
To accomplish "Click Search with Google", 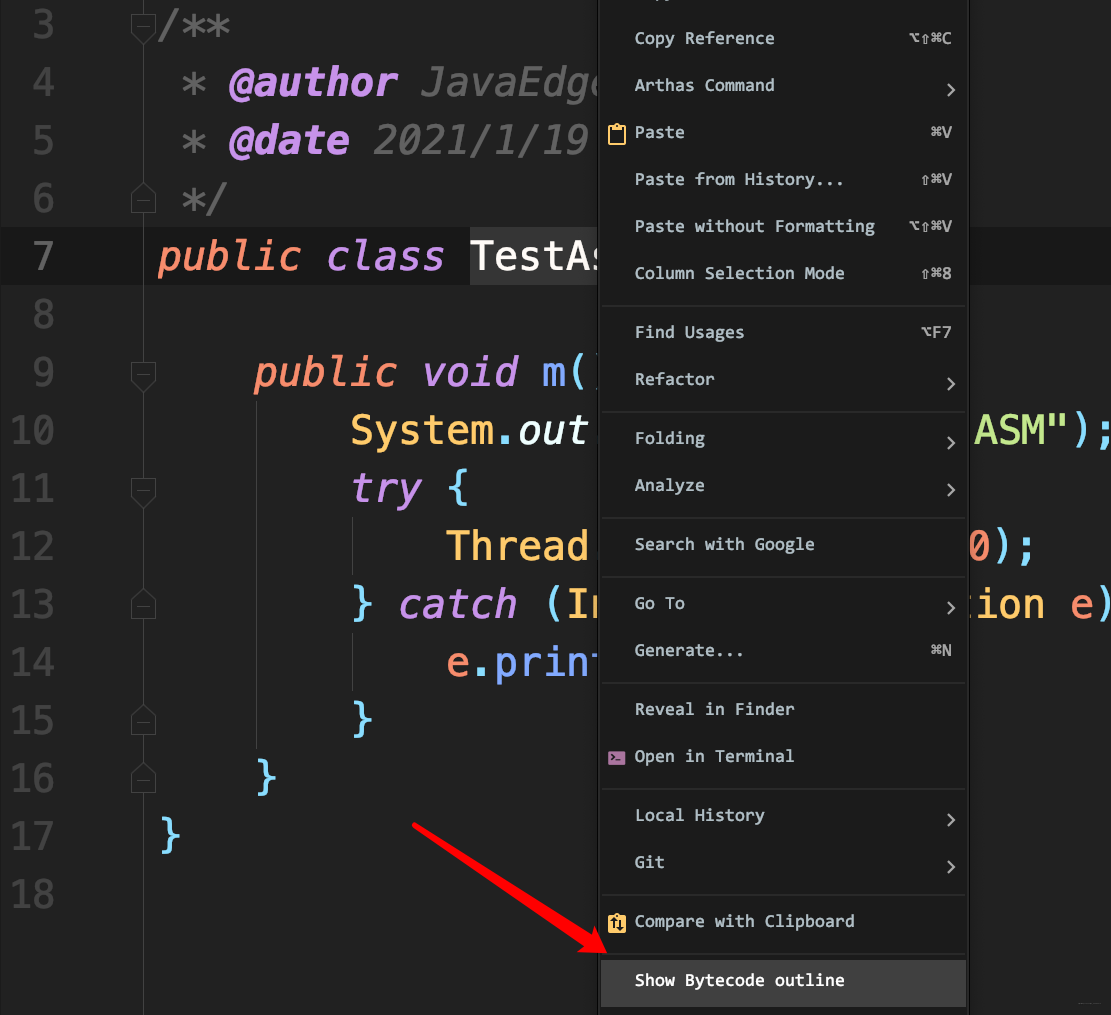I will (x=724, y=545).
